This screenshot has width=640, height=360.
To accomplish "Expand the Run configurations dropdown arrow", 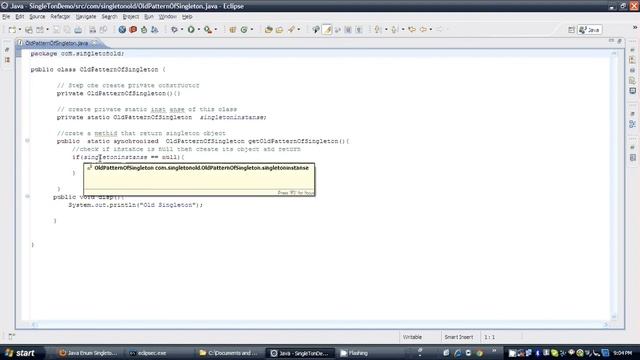I will pyautogui.click(x=199, y=30).
